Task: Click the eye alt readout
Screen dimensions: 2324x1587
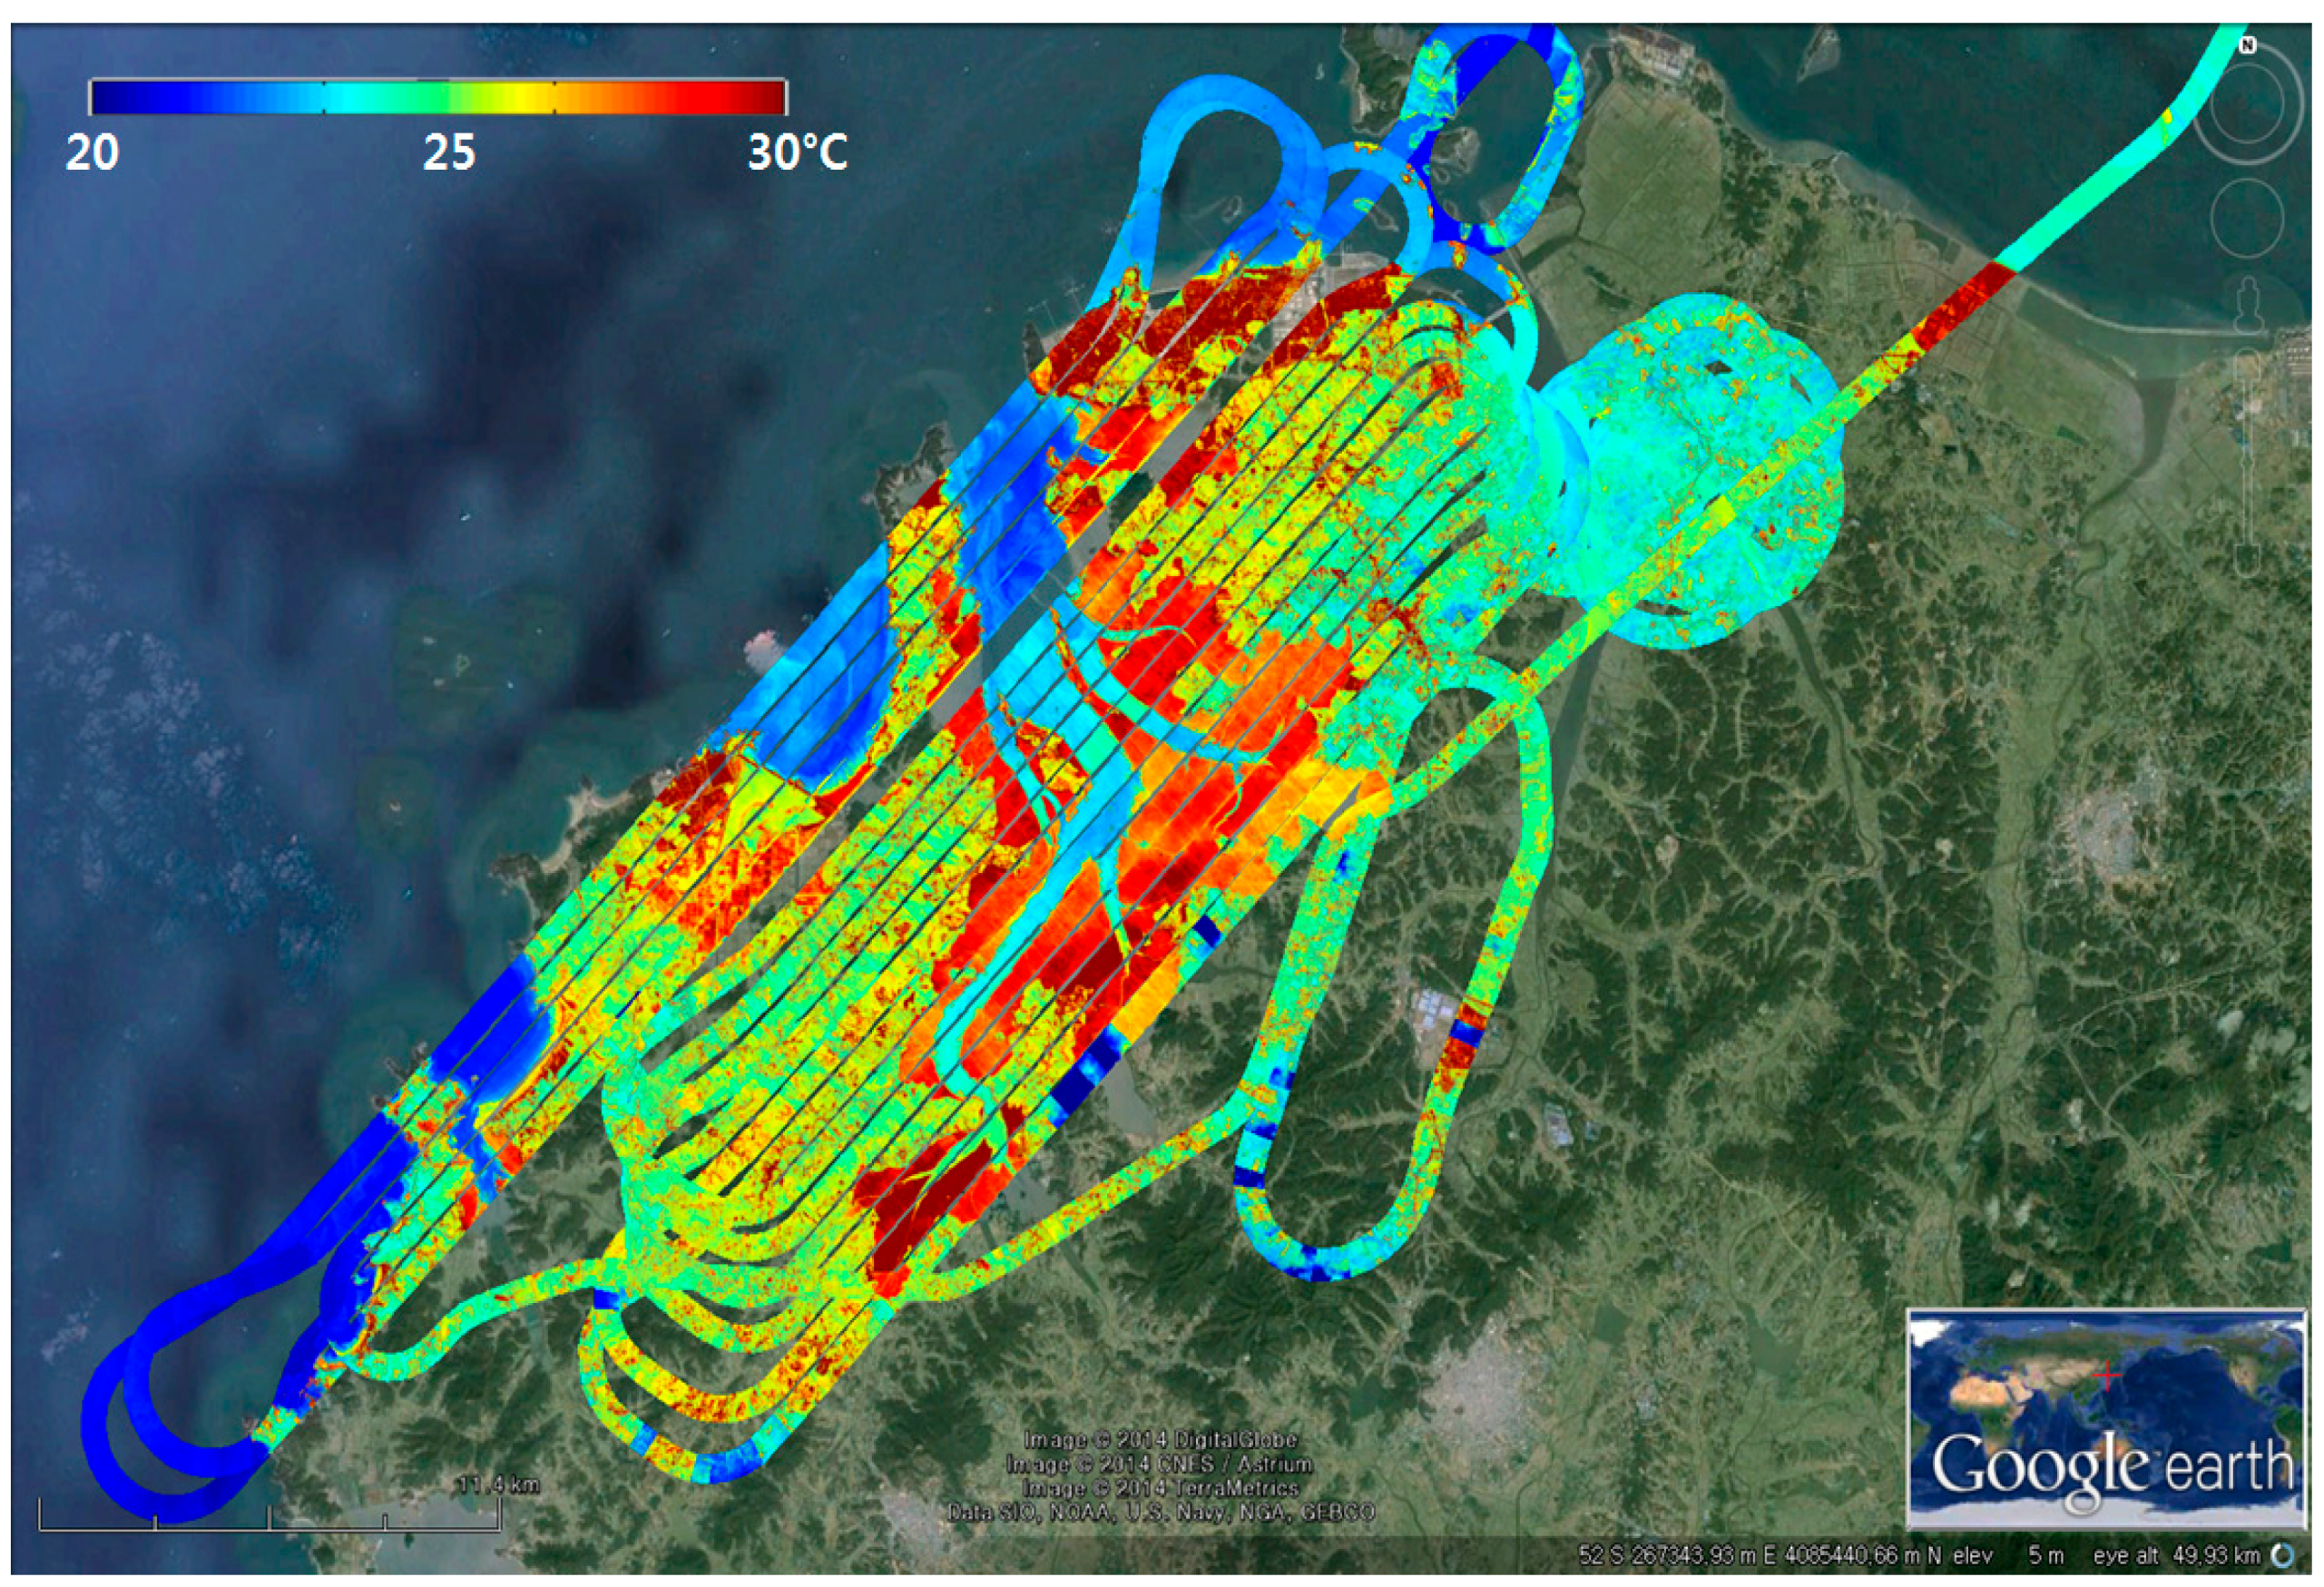Action: (2175, 1556)
